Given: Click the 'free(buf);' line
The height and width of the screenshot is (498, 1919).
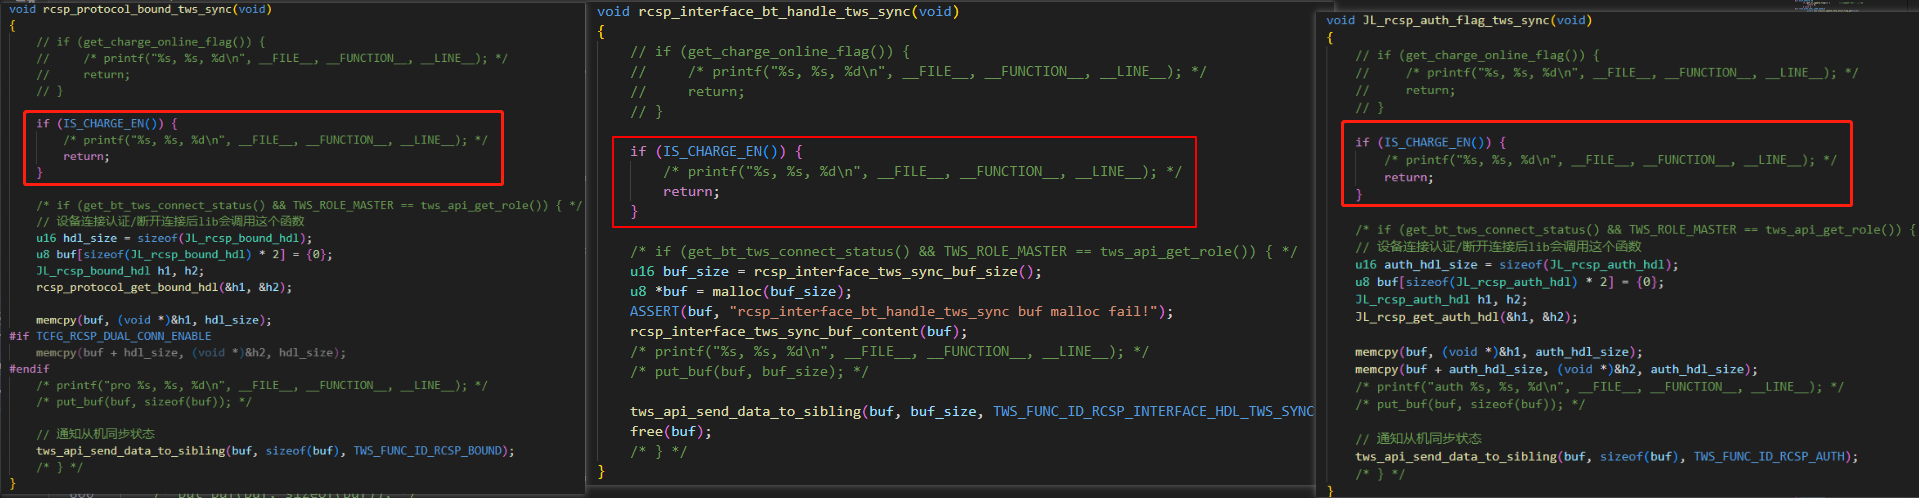Looking at the screenshot, I should click(x=671, y=431).
